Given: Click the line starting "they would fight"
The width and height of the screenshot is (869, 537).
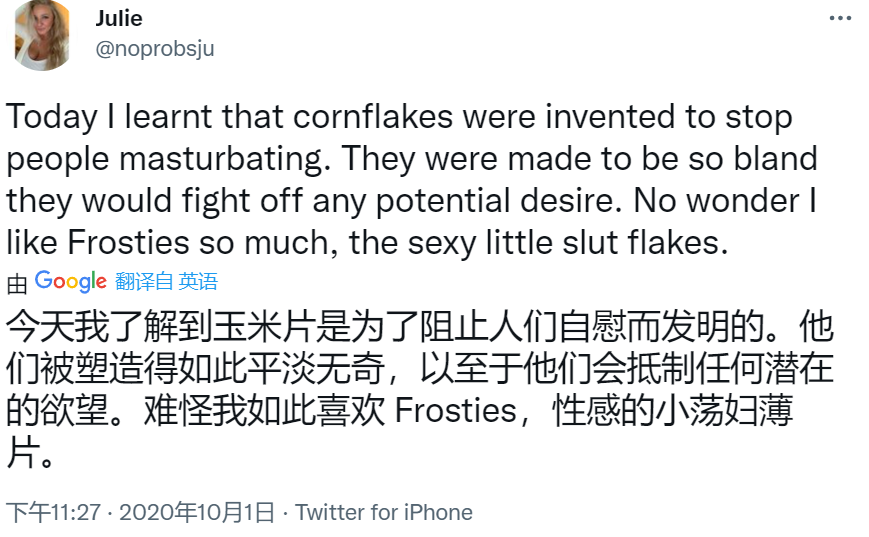Looking at the screenshot, I should [x=411, y=201].
